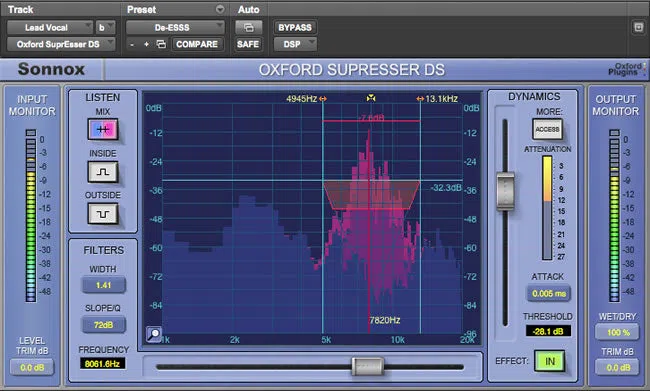Viewport: 650px width, 391px height.
Task: Click the horizontal frequency slider handle
Action: coord(367,367)
